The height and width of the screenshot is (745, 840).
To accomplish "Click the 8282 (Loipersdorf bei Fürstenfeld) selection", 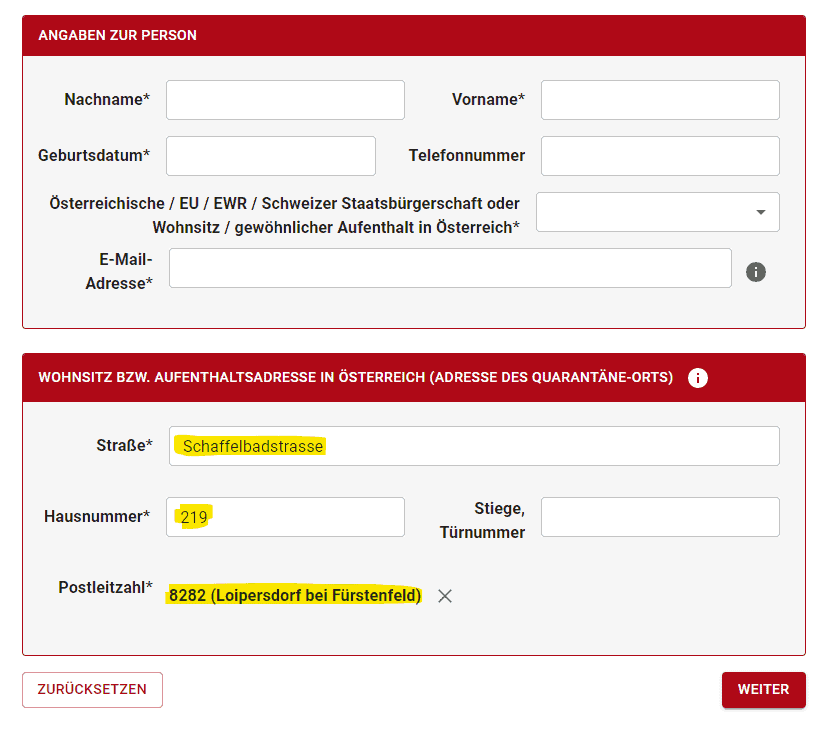I will [295, 595].
